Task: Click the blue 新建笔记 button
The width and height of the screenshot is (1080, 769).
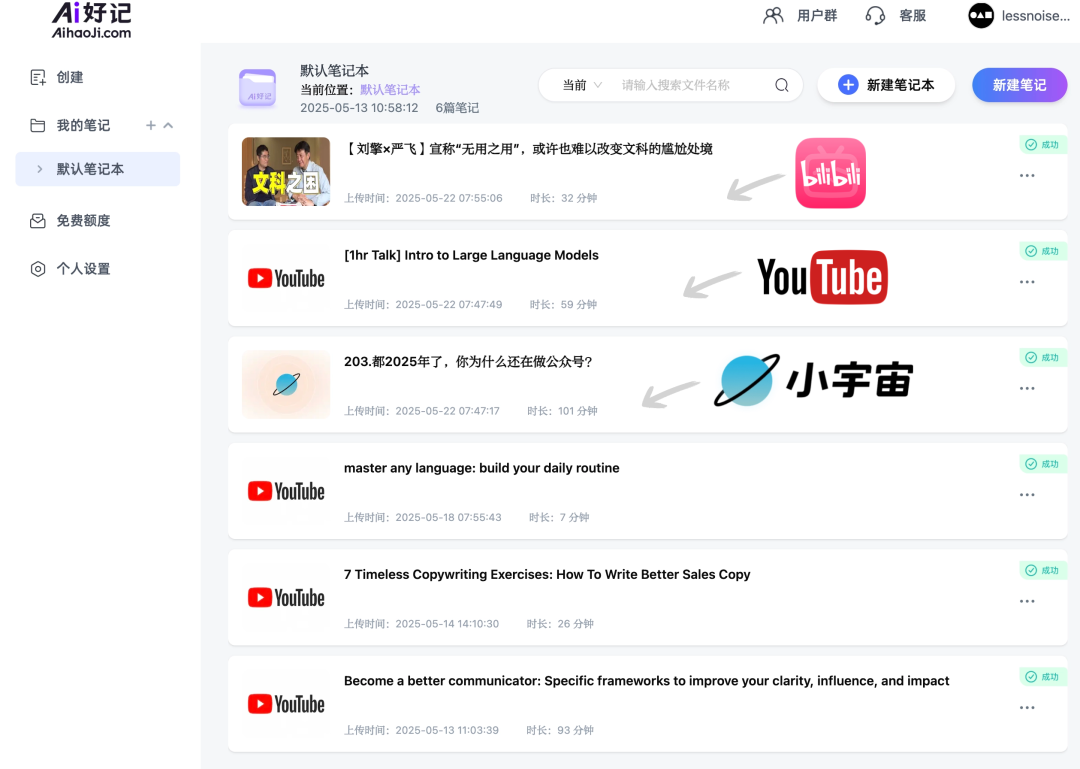Action: pos(1019,85)
